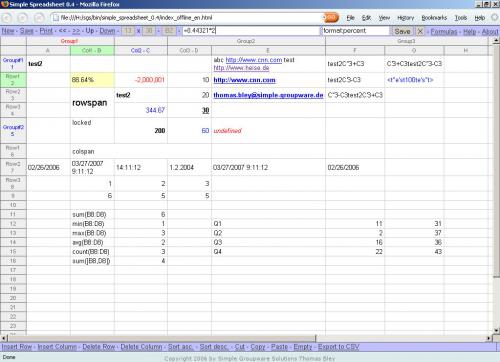Open the About link
The height and width of the screenshot is (362, 500).
coord(490,32)
